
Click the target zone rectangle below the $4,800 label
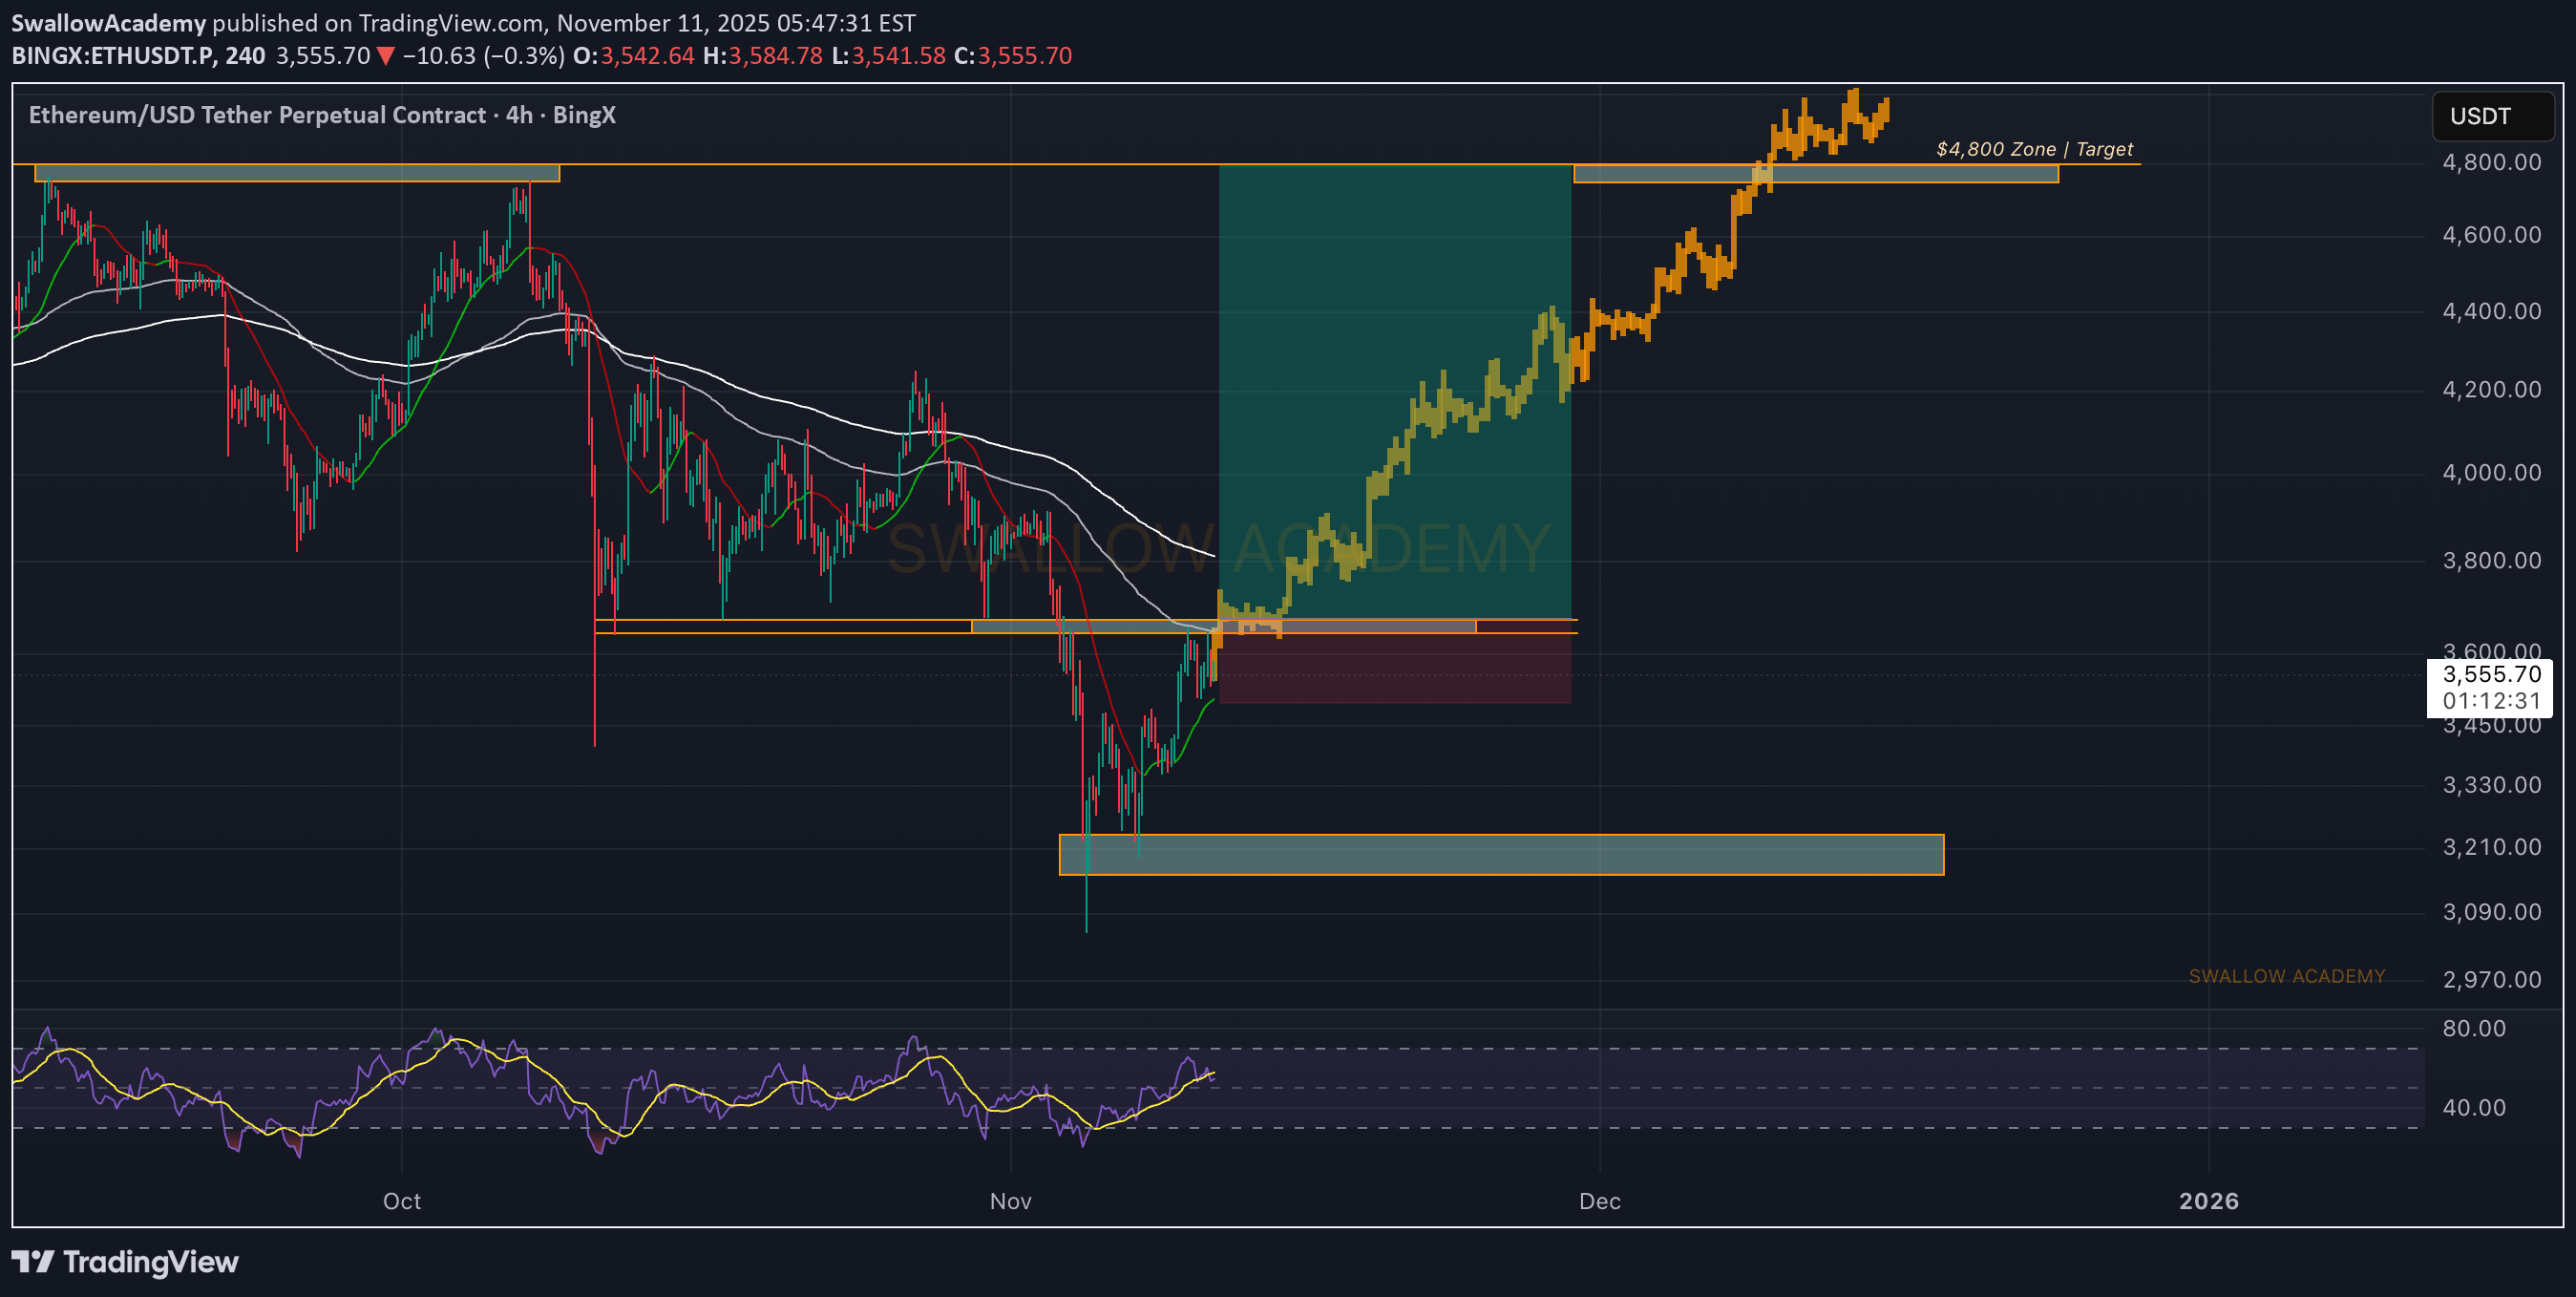click(1900, 175)
